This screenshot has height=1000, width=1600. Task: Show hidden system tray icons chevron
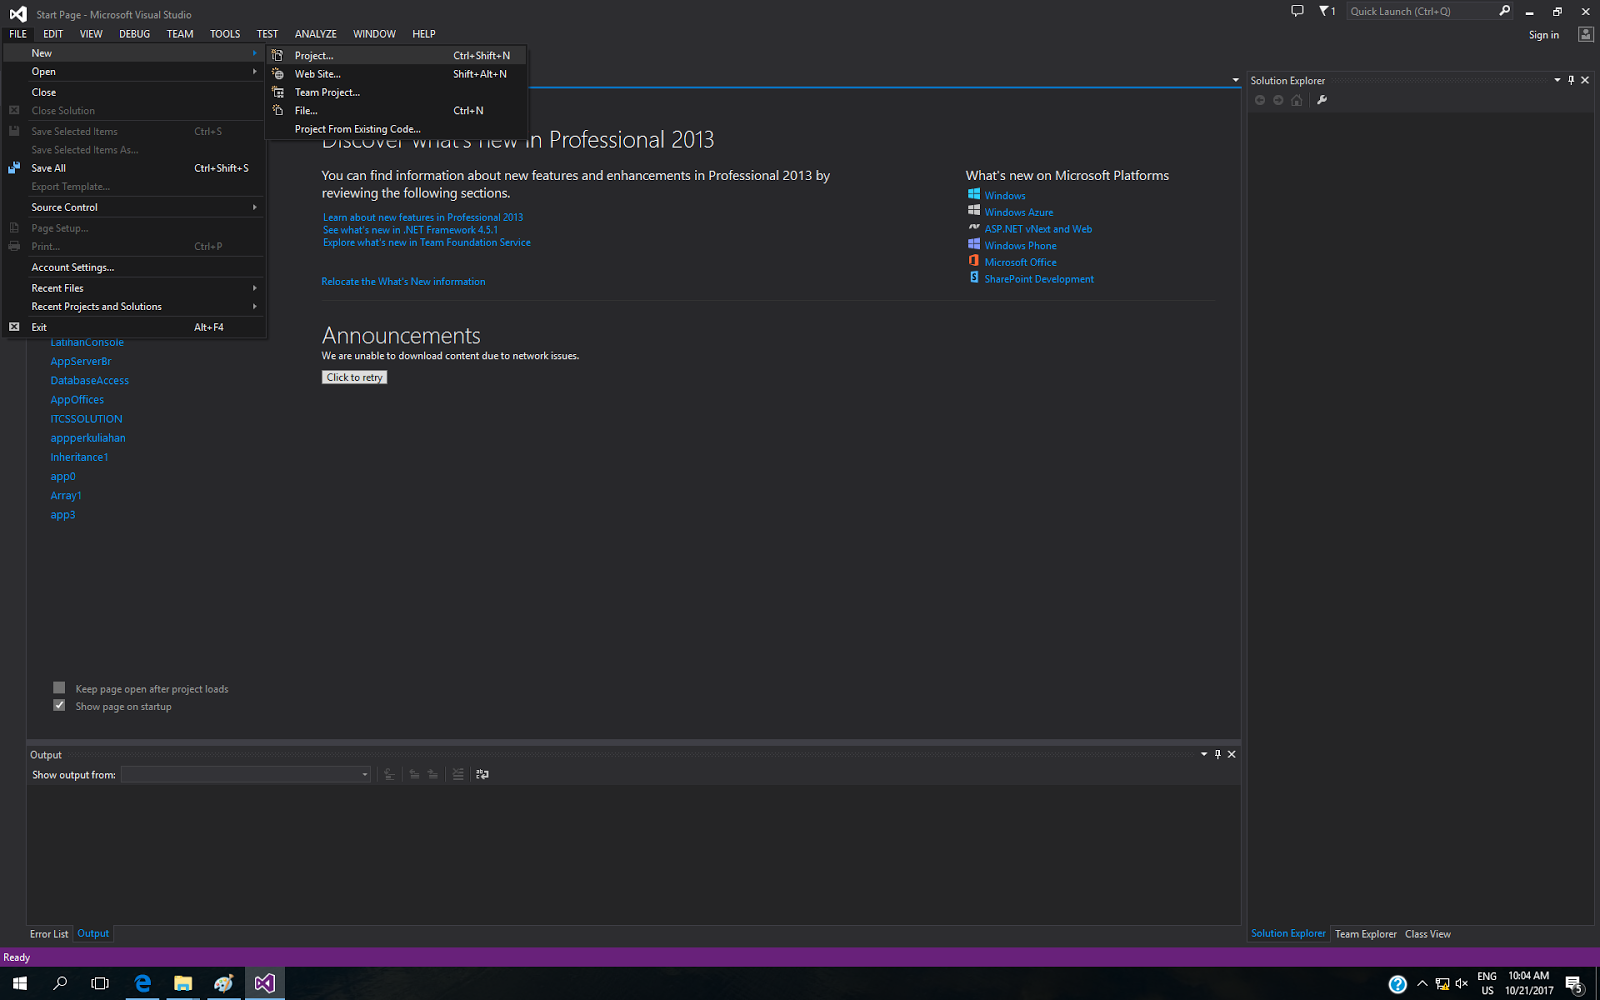tap(1422, 984)
